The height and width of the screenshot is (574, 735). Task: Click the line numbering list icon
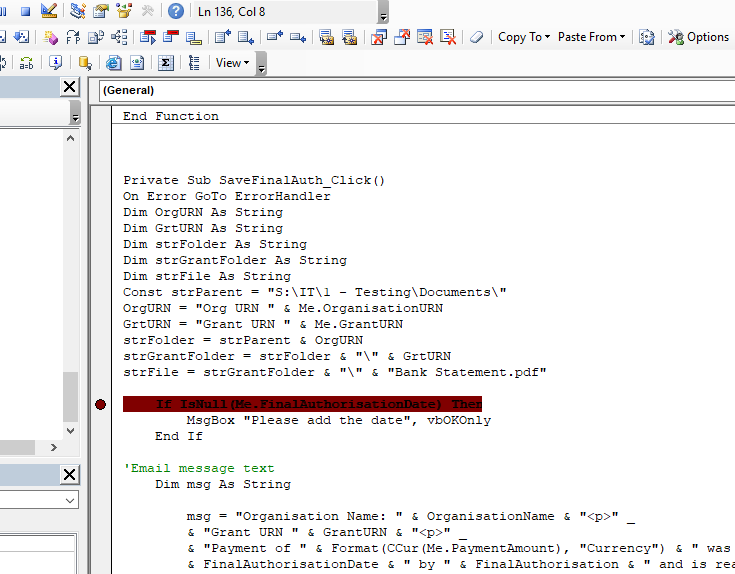point(194,63)
